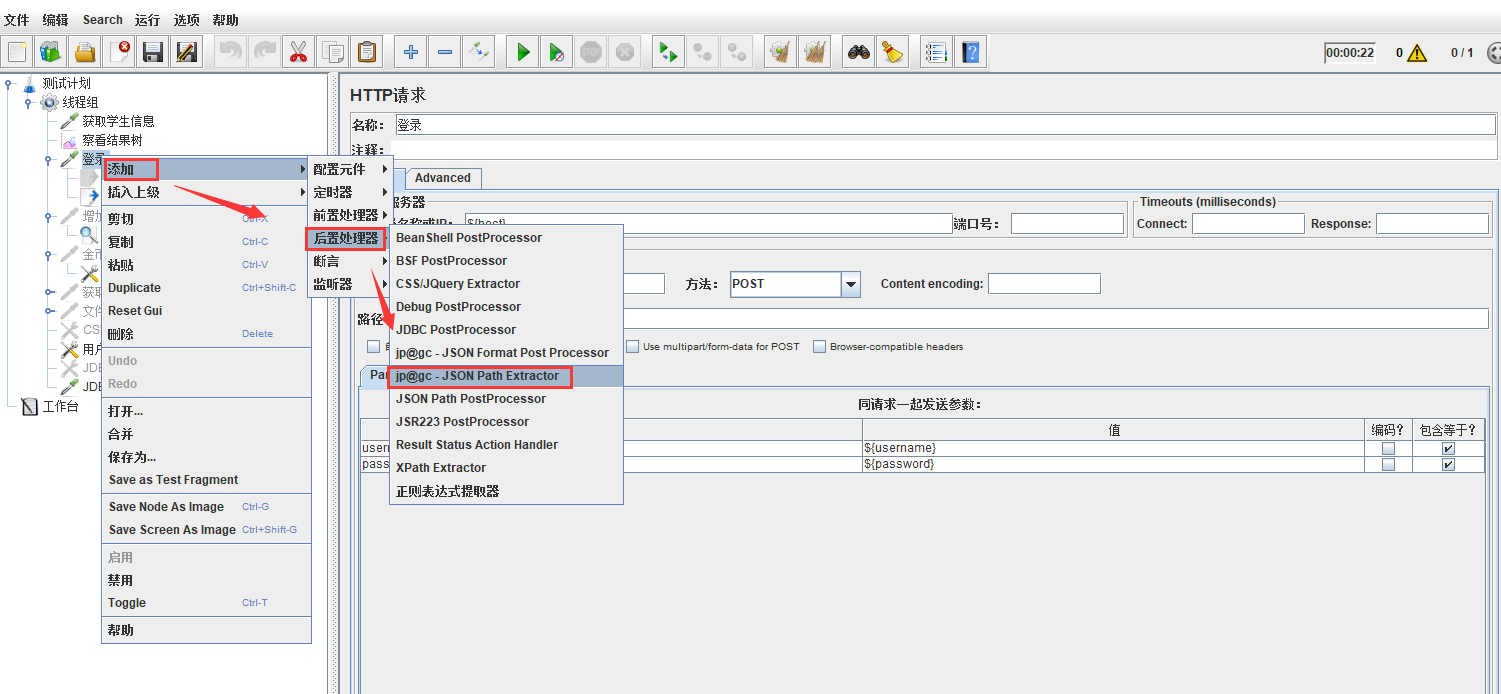Viewport: 1501px width, 694px height.
Task: Click the Close test plan icon
Action: coord(119,52)
